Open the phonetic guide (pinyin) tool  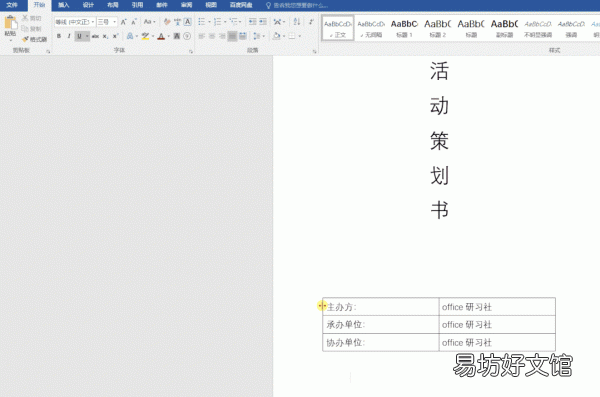[x=177, y=22]
